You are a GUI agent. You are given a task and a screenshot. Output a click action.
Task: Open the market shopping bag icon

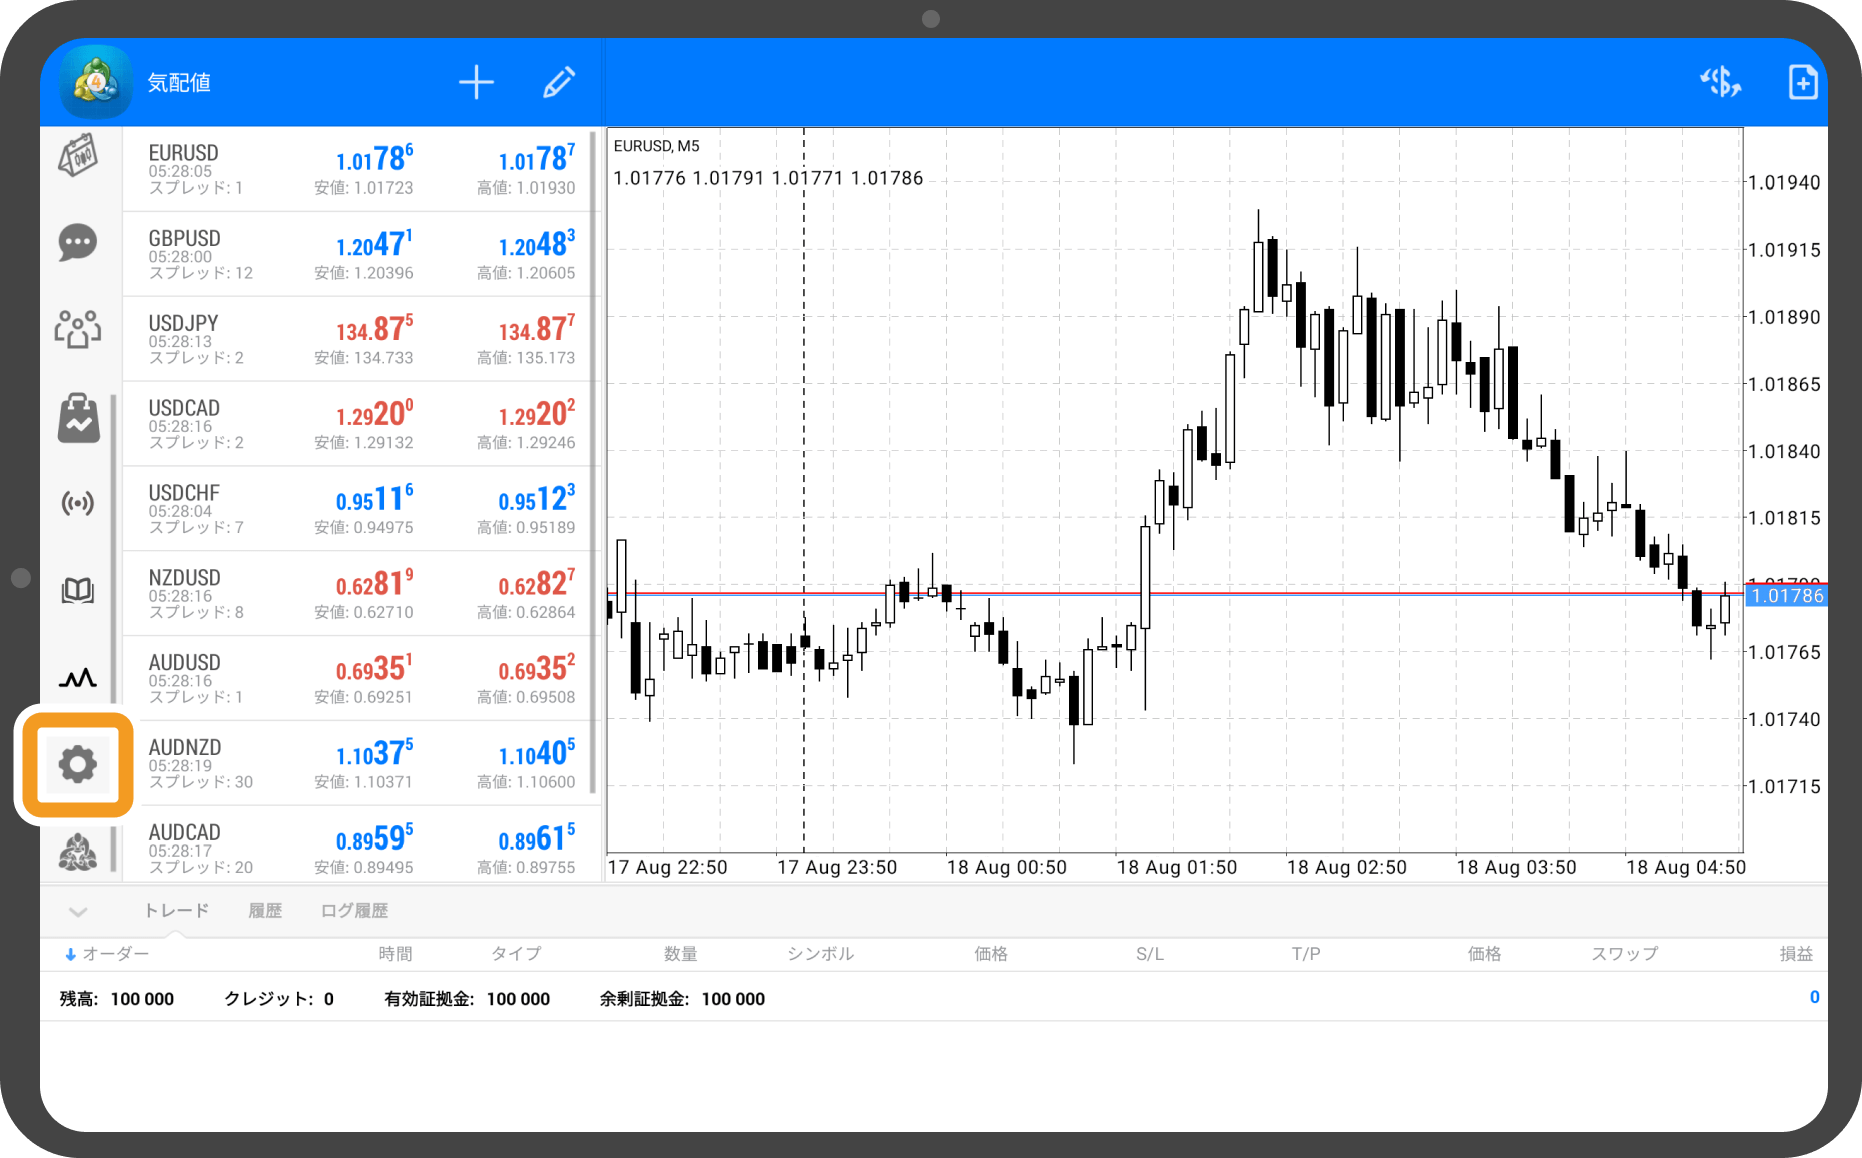[78, 417]
